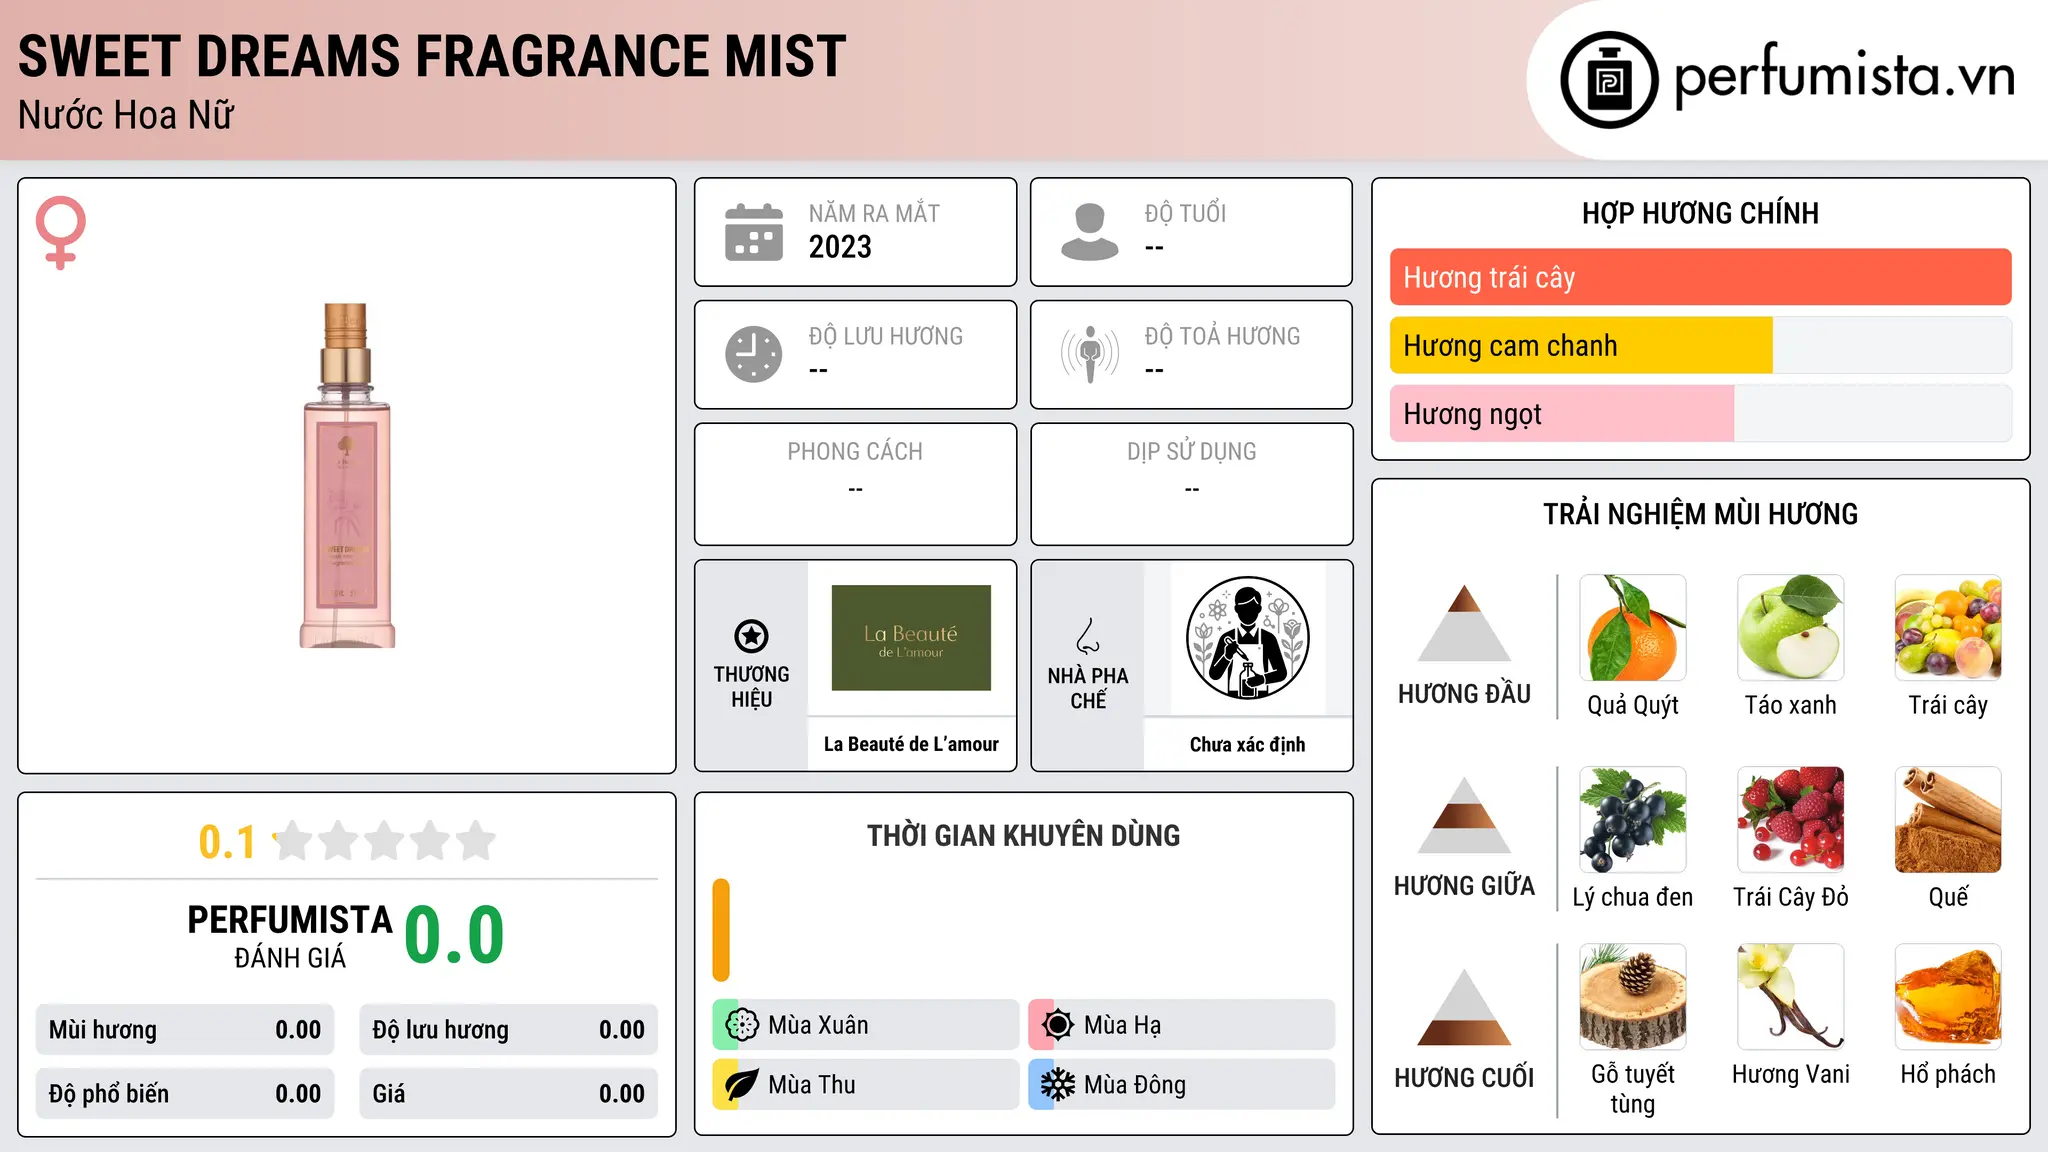
Task: Select the Quế cinnamon note image
Action: click(x=1948, y=820)
